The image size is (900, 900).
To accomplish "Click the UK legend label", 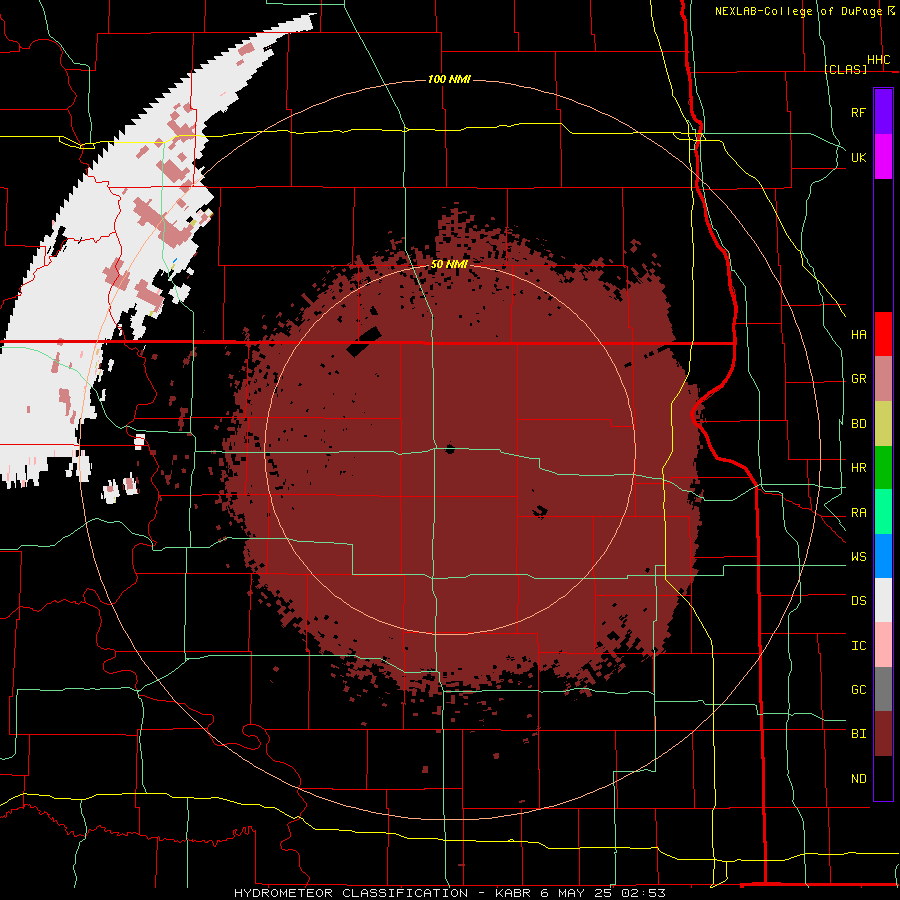I will [858, 157].
